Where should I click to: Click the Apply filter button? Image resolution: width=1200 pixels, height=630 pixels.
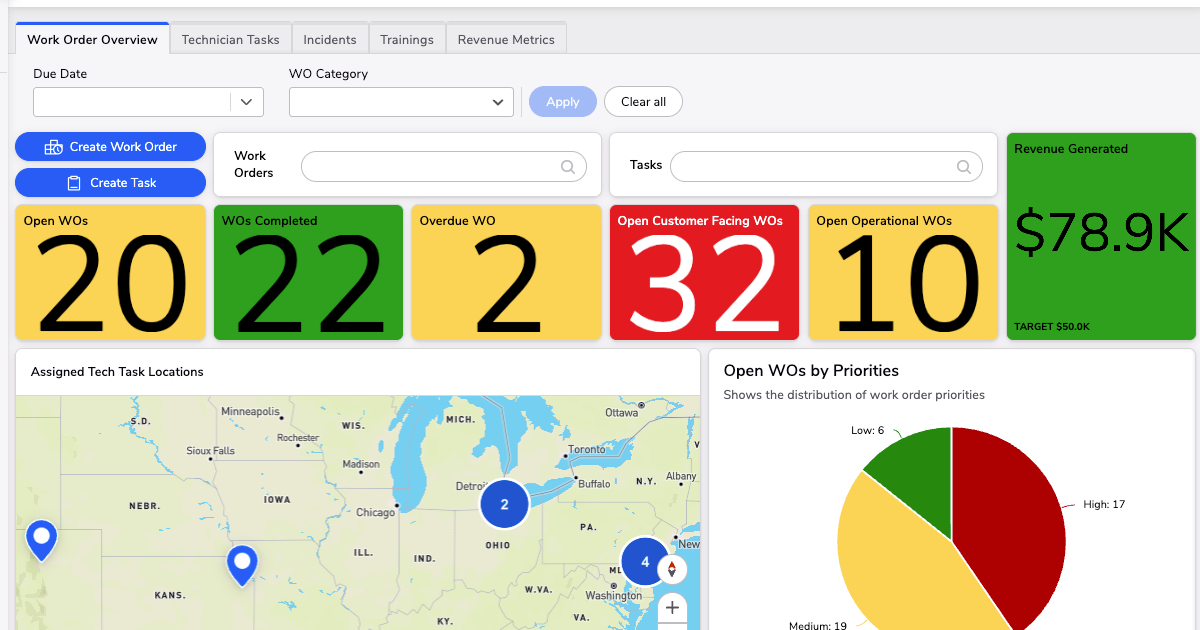pos(563,102)
